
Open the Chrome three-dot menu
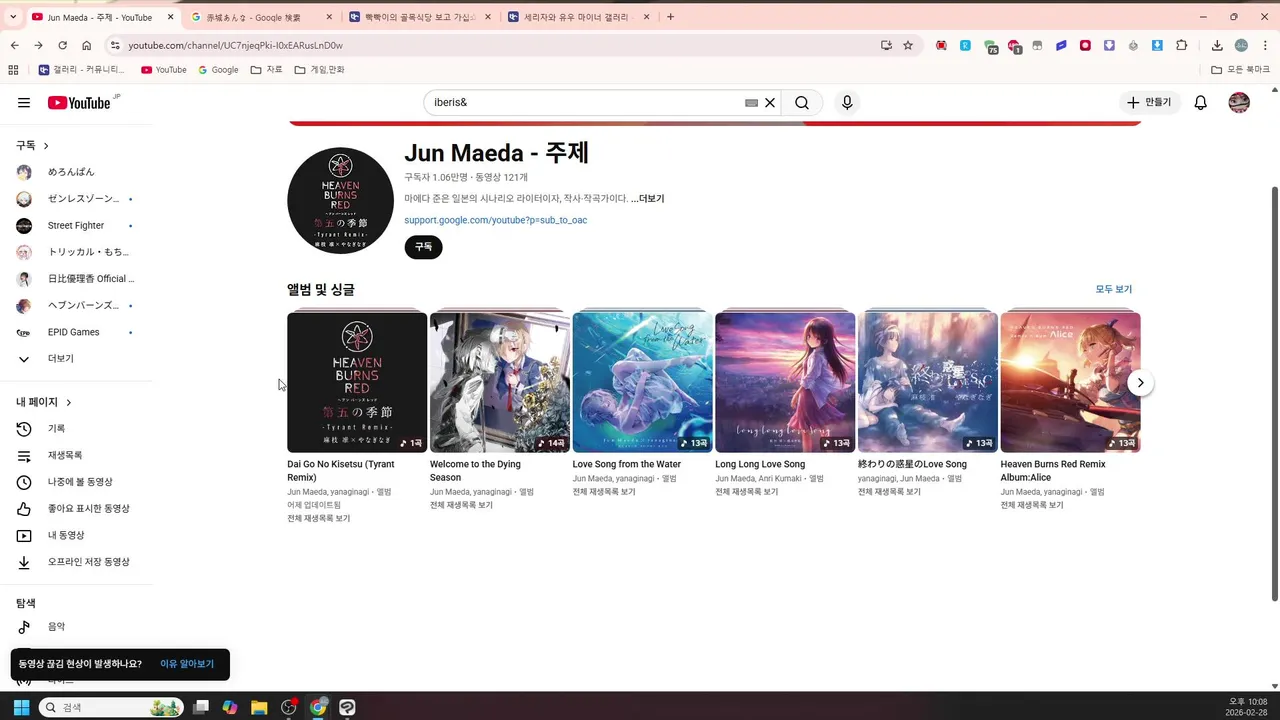pyautogui.click(x=1265, y=45)
